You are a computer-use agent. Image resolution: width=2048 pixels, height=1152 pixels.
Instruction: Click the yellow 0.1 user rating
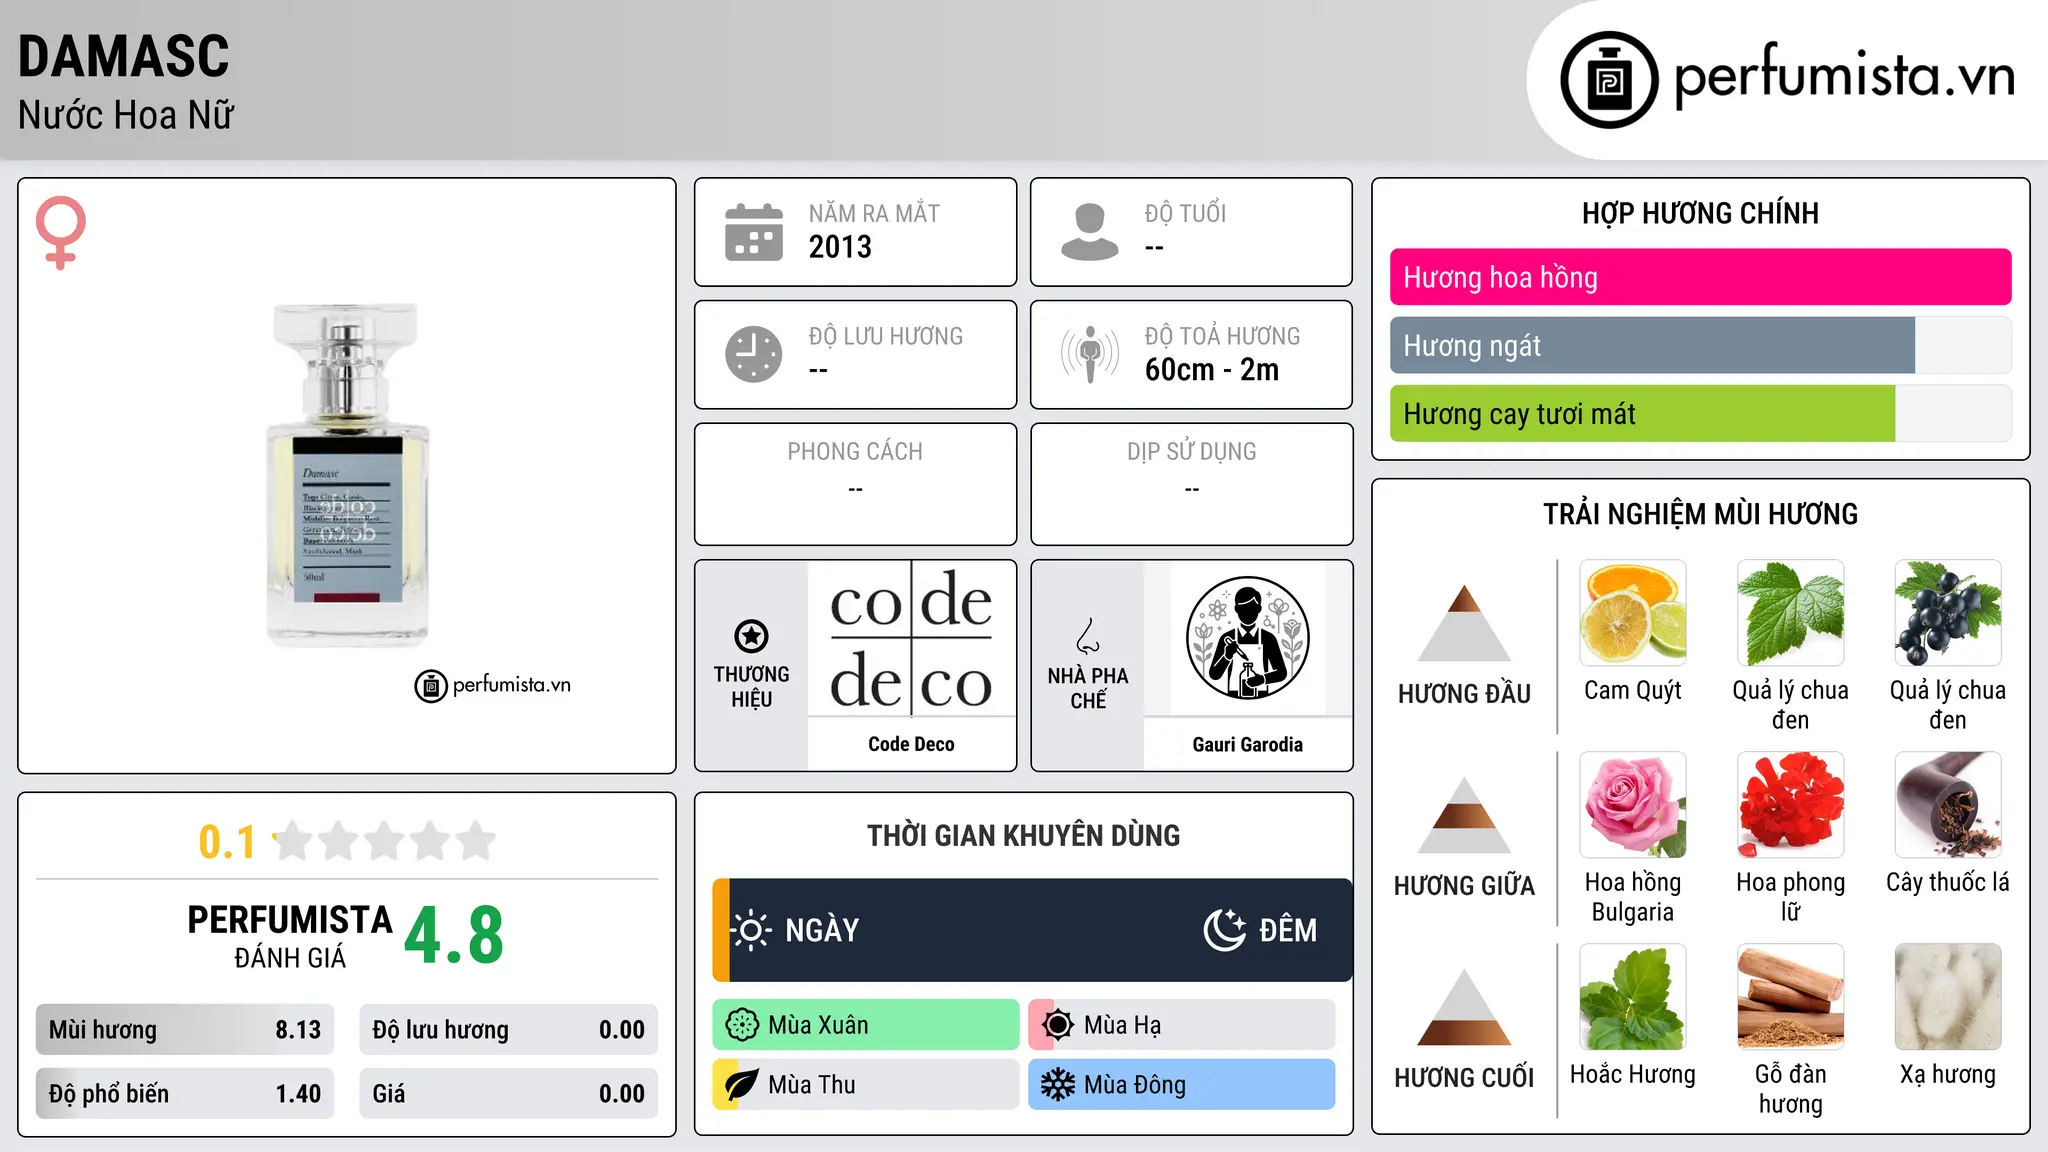[227, 842]
